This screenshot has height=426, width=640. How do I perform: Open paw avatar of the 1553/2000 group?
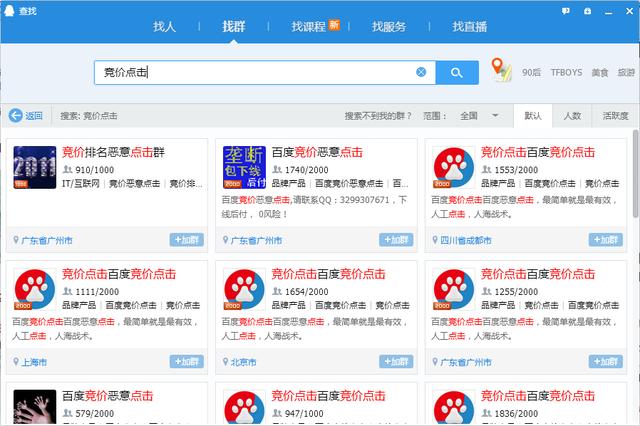454,167
